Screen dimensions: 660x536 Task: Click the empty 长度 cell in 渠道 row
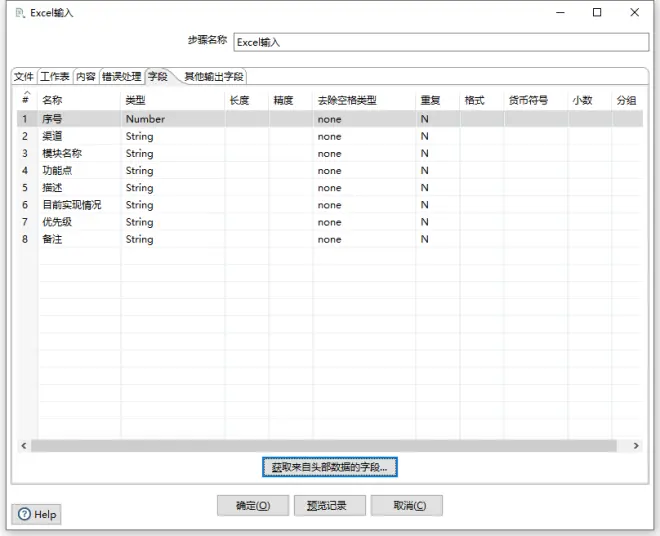247,136
